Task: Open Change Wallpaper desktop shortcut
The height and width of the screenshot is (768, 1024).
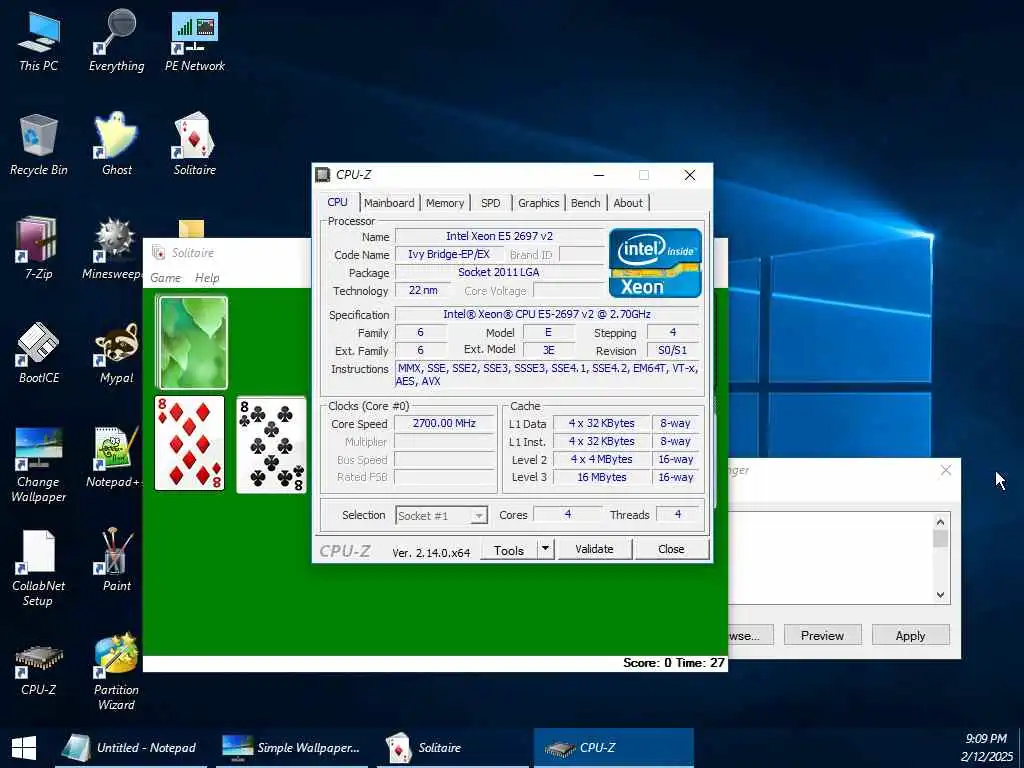Action: pyautogui.click(x=39, y=465)
